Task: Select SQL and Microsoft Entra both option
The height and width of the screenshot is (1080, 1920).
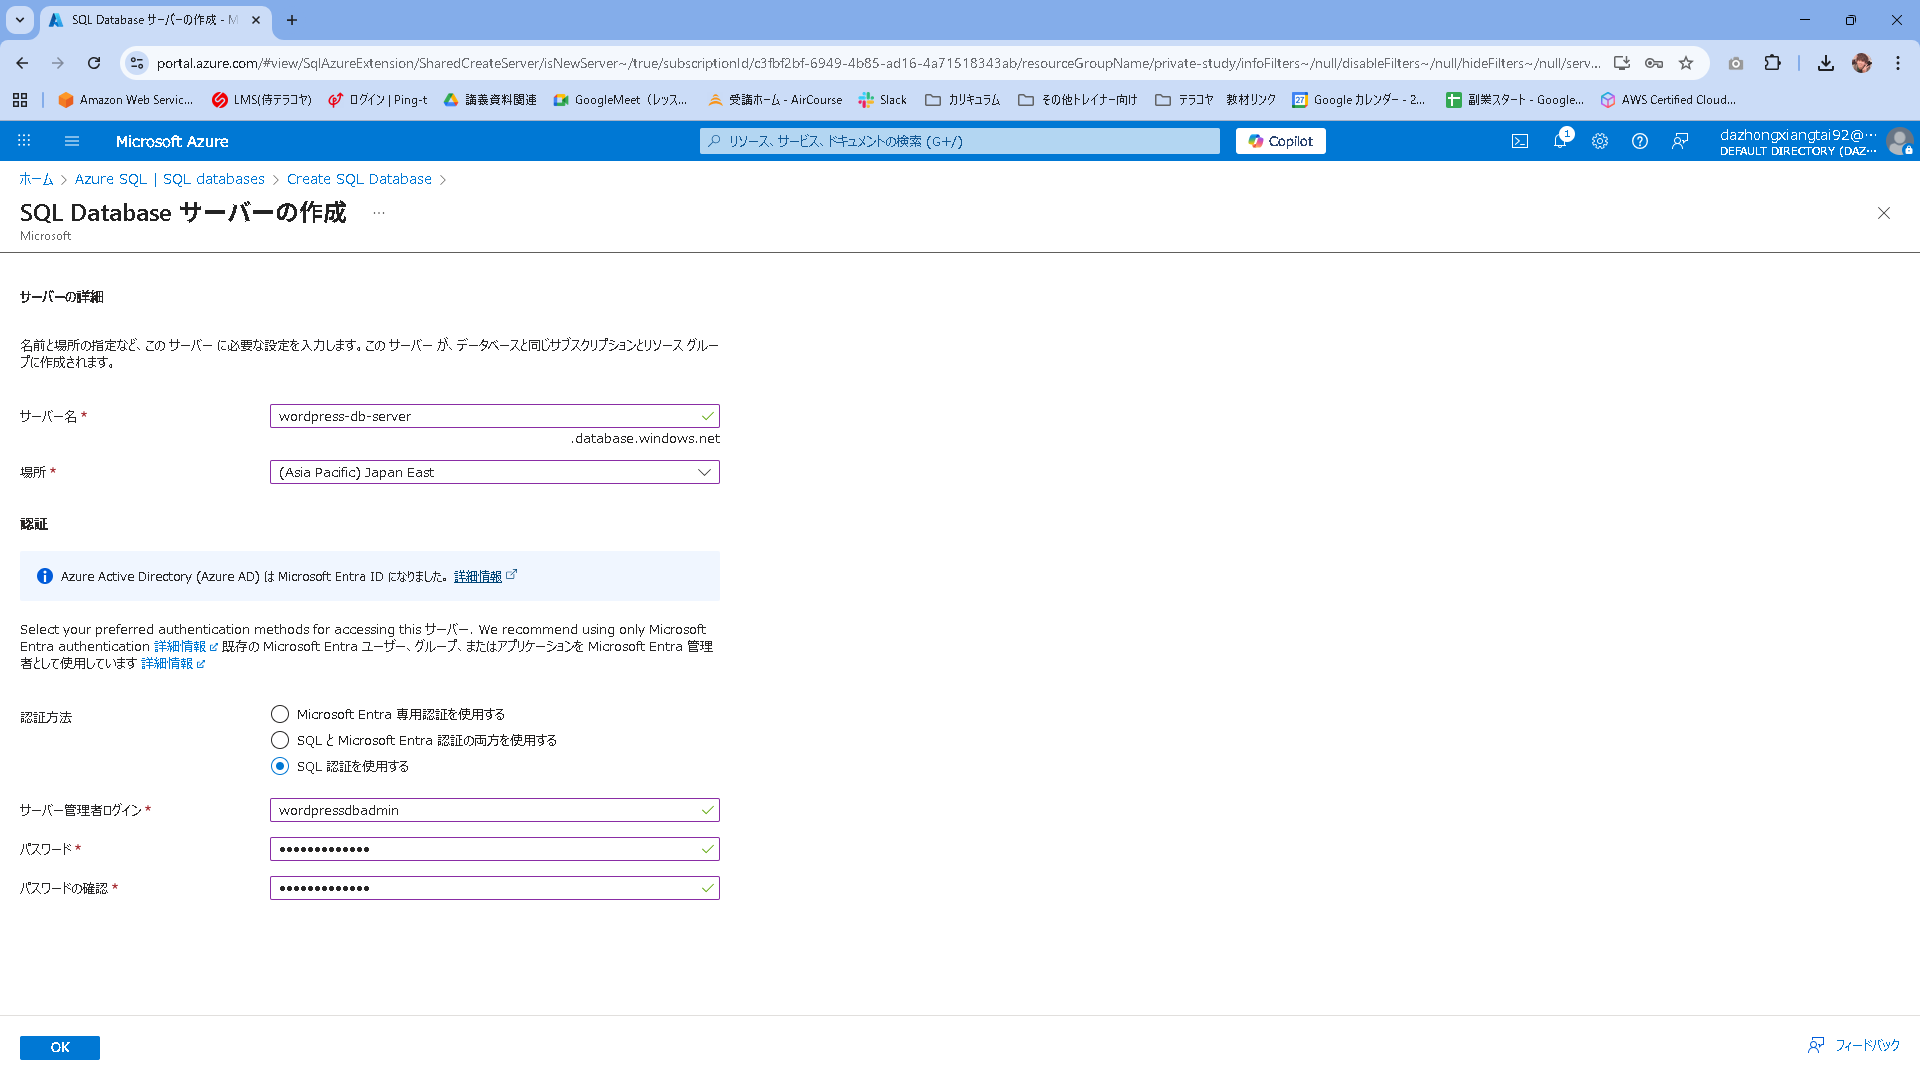Action: 280,740
